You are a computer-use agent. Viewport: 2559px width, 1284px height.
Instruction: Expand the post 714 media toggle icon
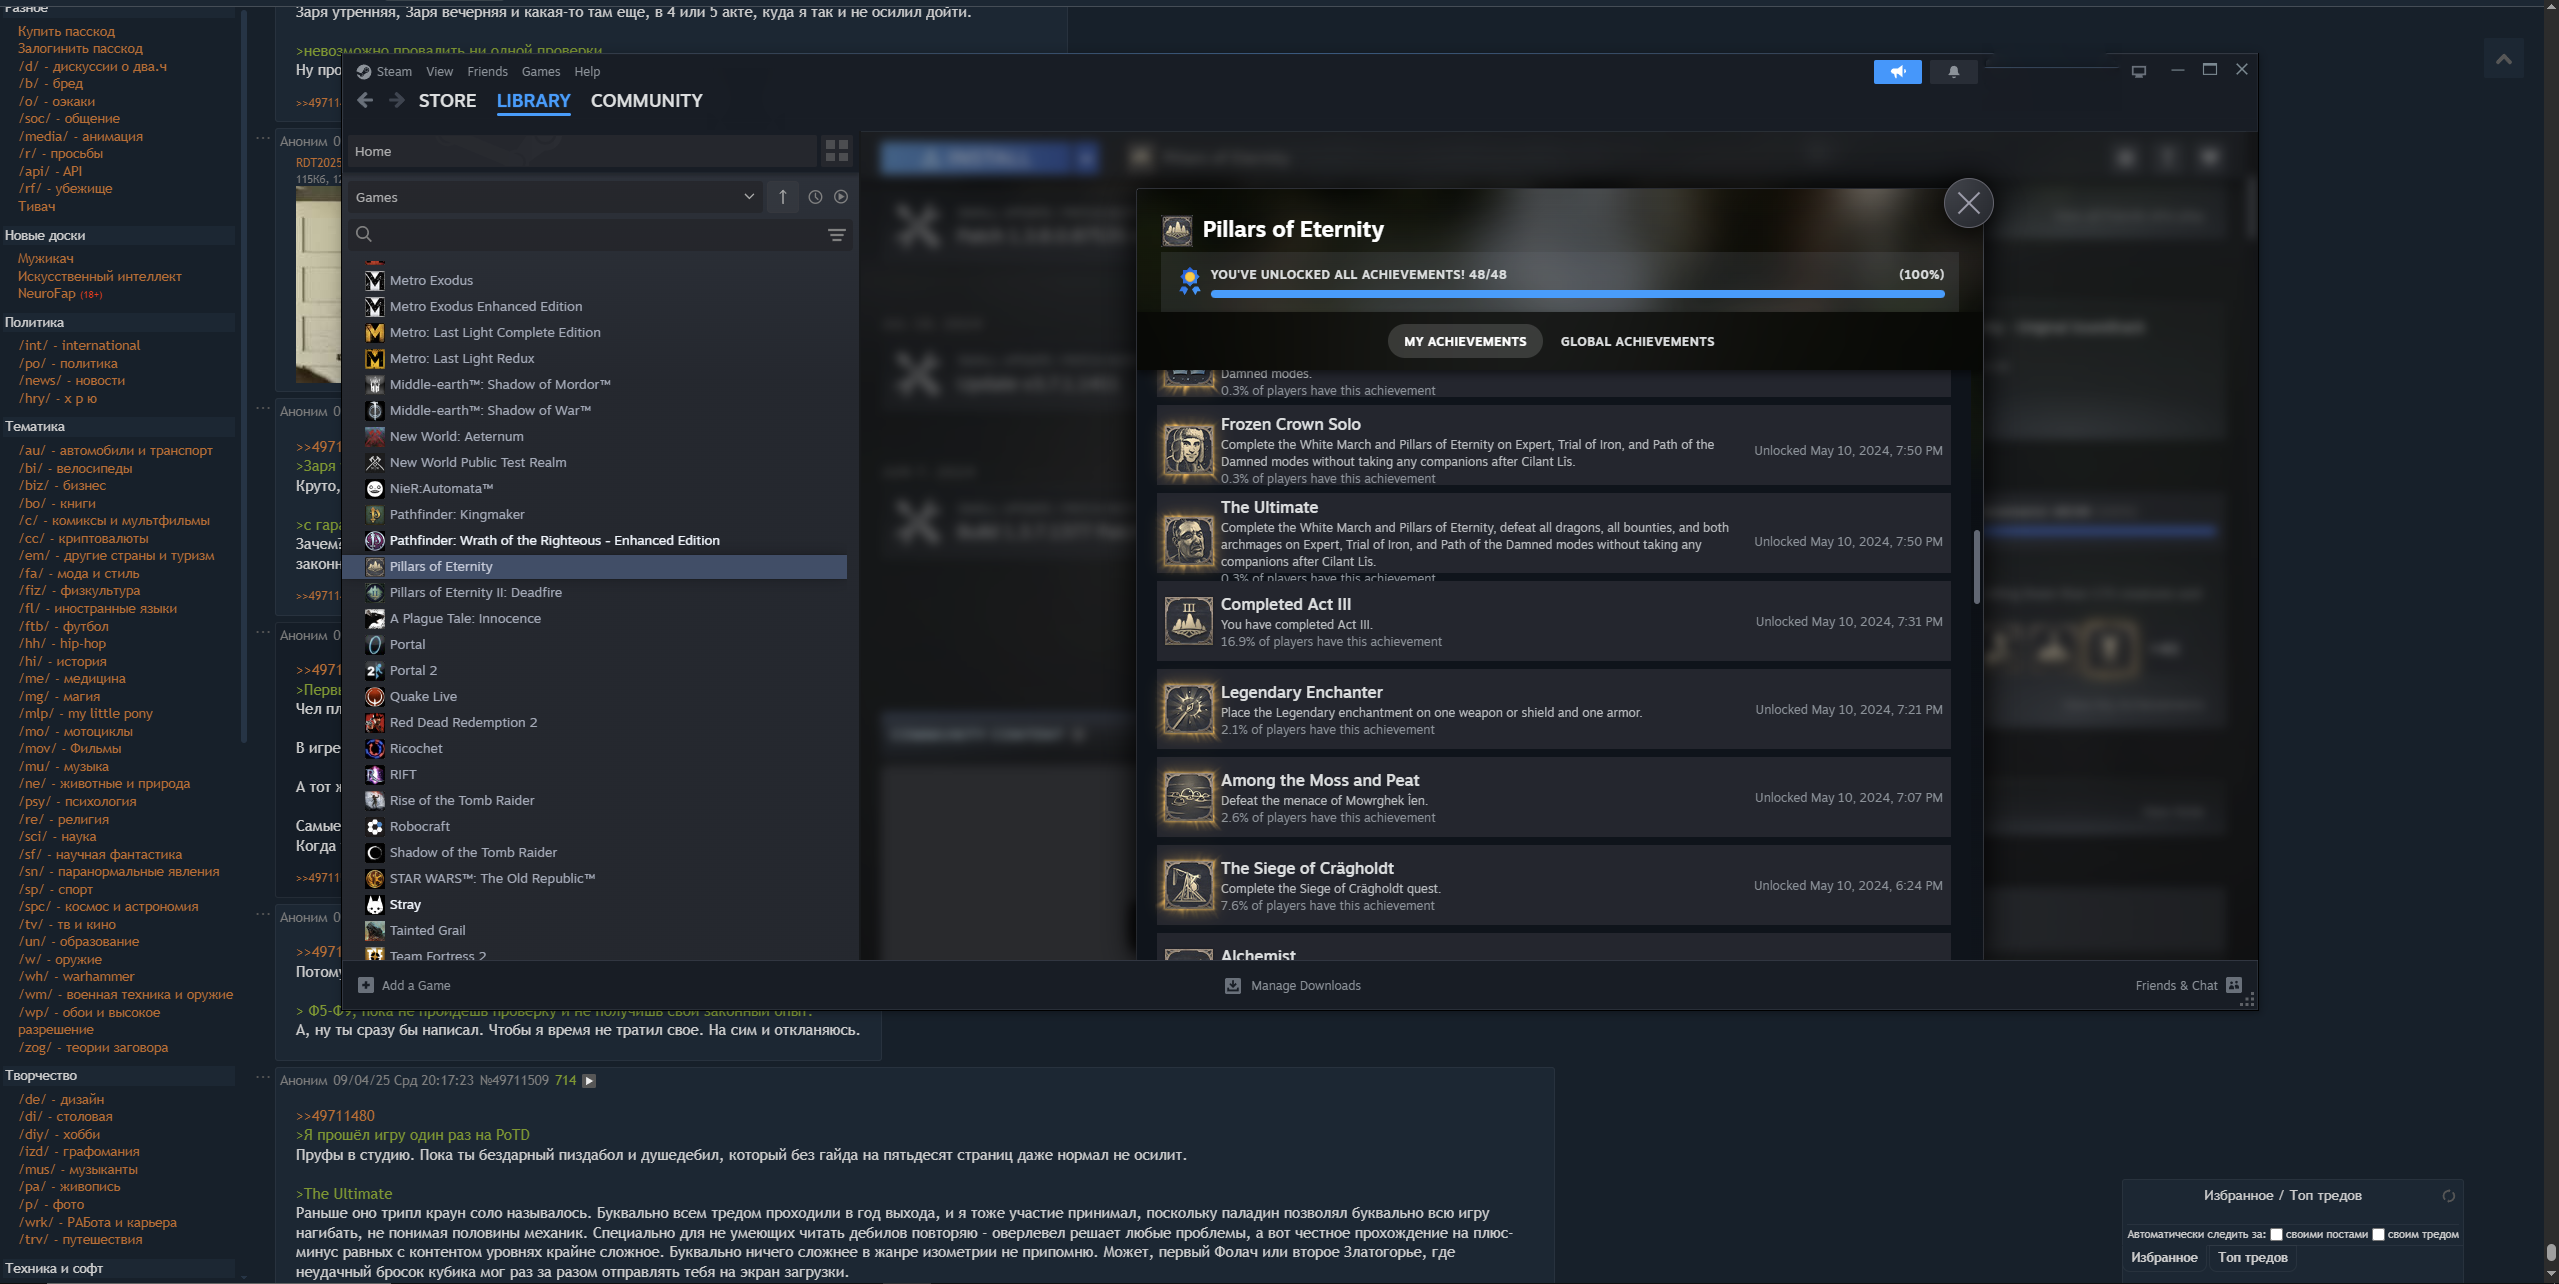pos(589,1080)
